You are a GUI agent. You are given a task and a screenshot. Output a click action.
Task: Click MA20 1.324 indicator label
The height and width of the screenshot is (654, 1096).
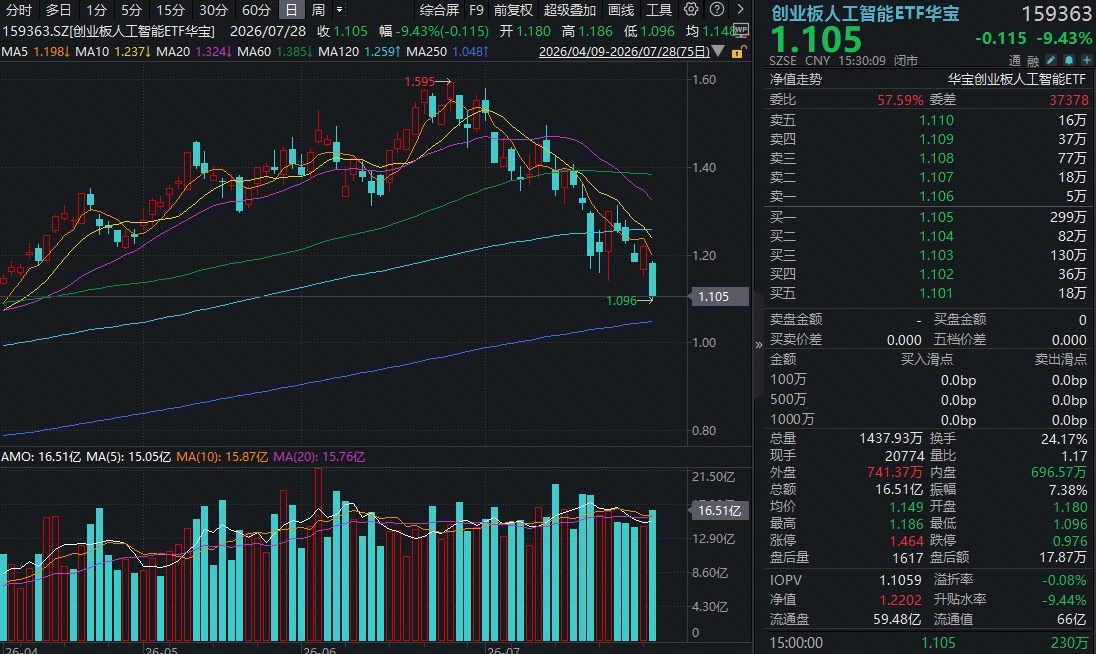click(194, 51)
